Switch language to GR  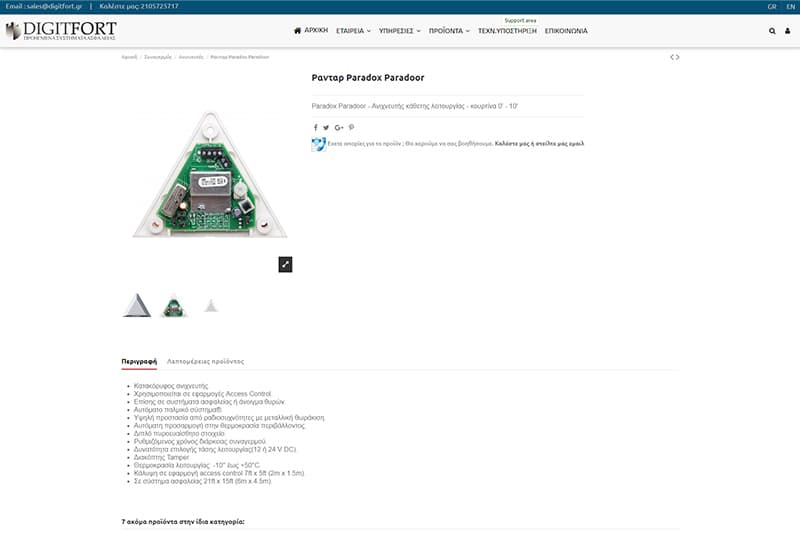pos(772,7)
